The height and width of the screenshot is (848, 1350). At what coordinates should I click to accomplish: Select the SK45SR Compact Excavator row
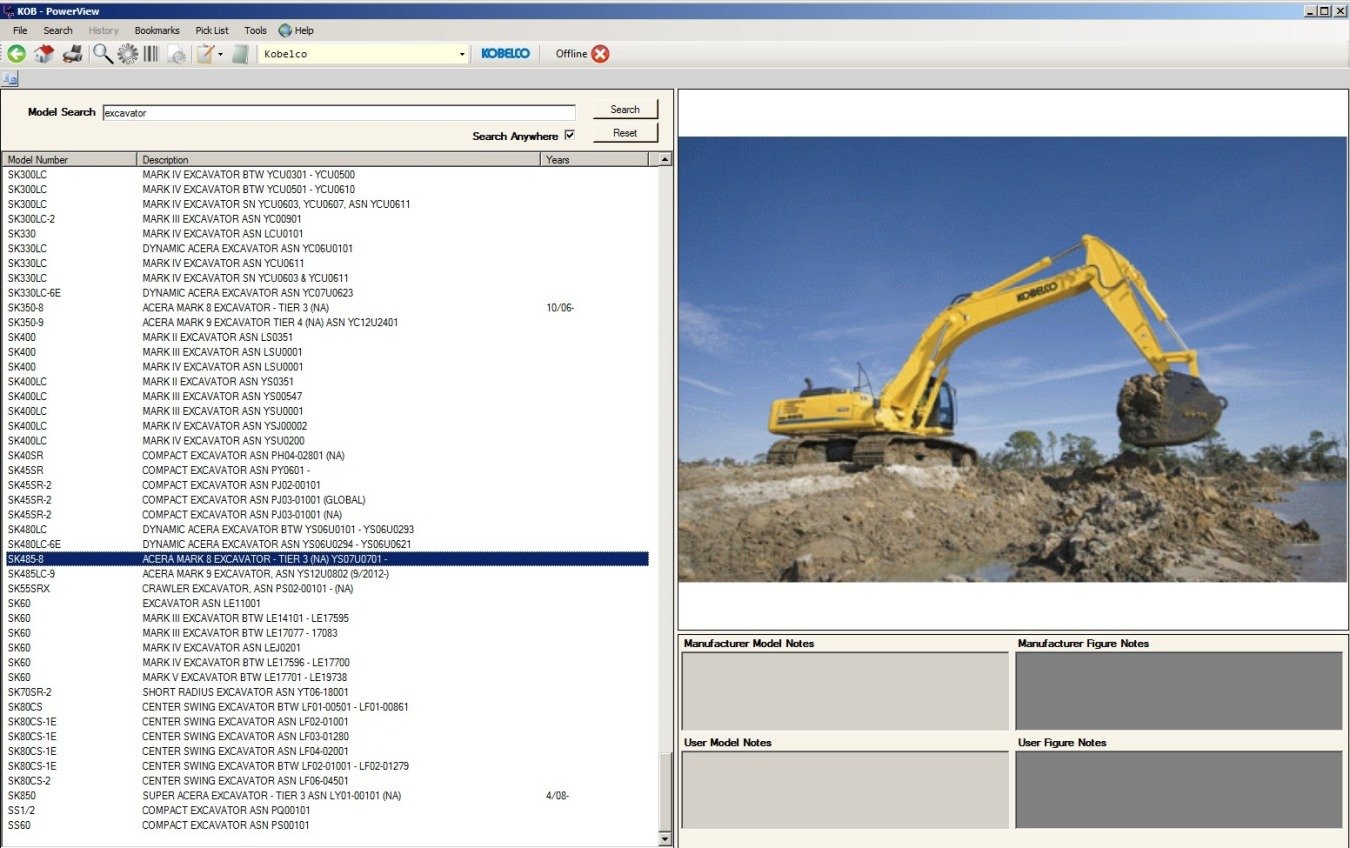326,470
